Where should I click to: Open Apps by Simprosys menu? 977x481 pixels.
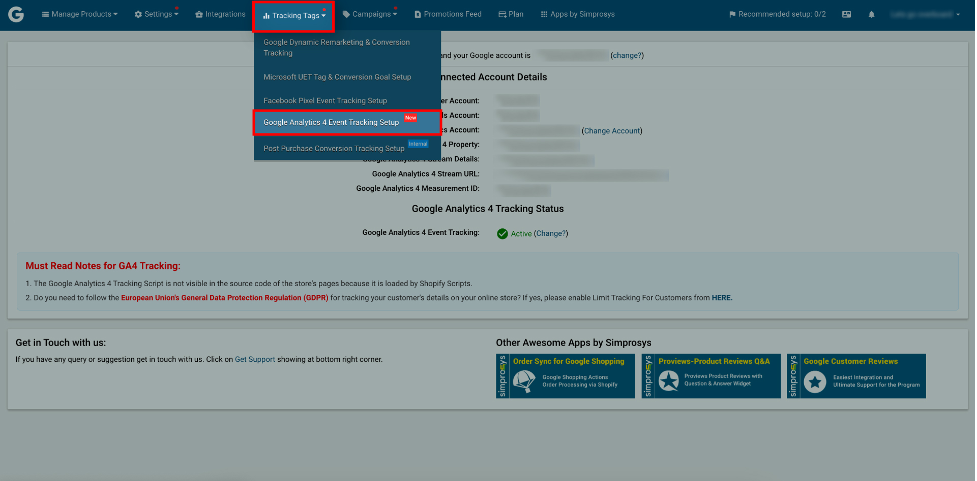(x=578, y=14)
